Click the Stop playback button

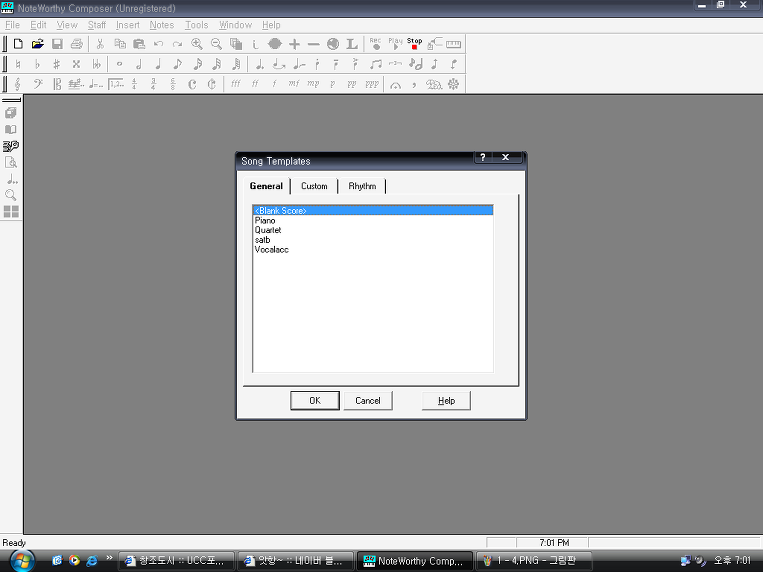[415, 44]
